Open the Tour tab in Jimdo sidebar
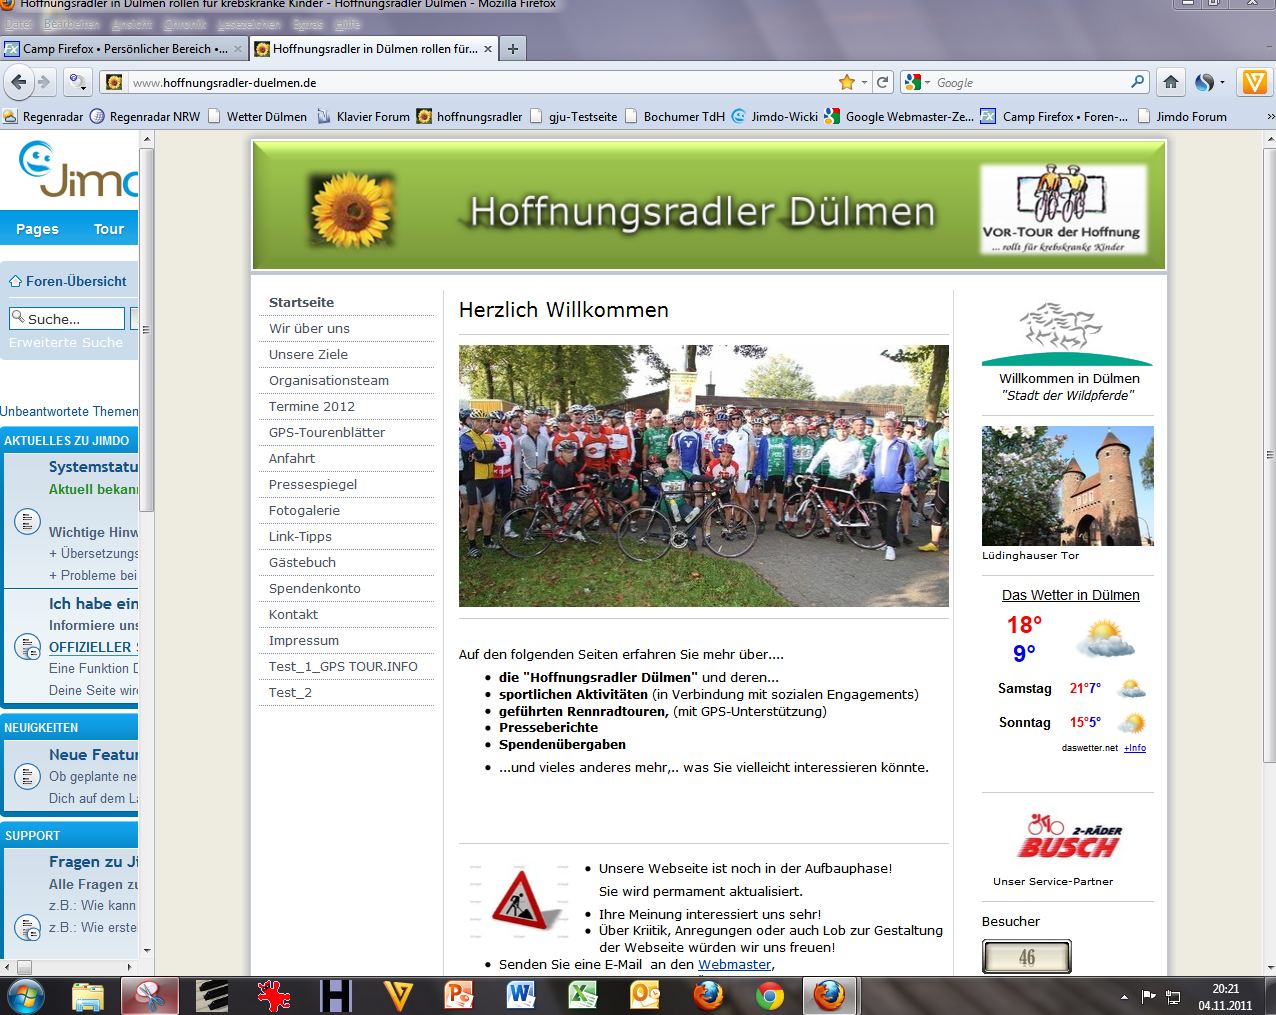Image resolution: width=1276 pixels, height=1015 pixels. pyautogui.click(x=109, y=229)
